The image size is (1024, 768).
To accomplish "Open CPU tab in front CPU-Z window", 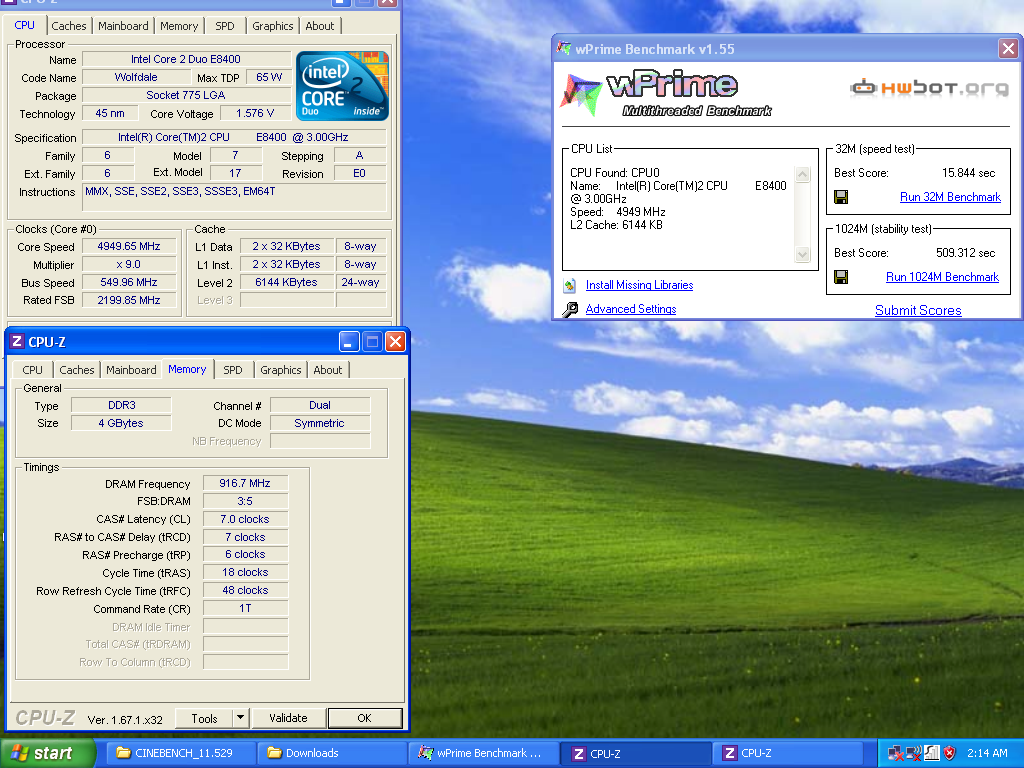I will point(32,370).
